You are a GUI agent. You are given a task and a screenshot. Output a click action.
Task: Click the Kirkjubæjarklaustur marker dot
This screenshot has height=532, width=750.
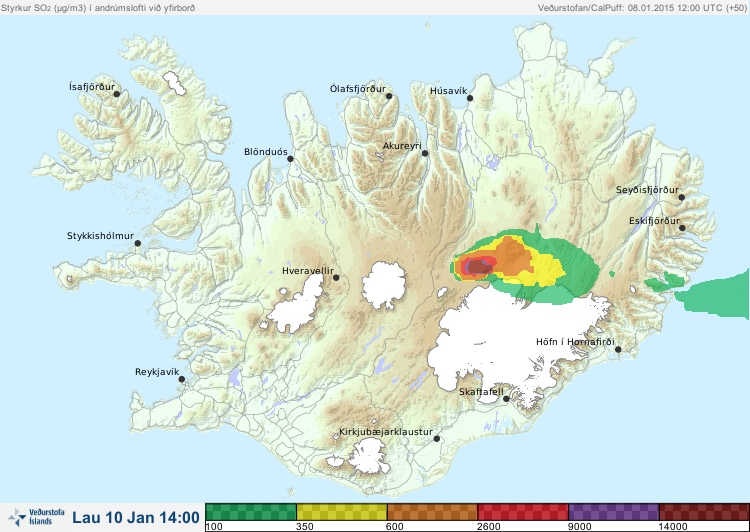[436, 439]
